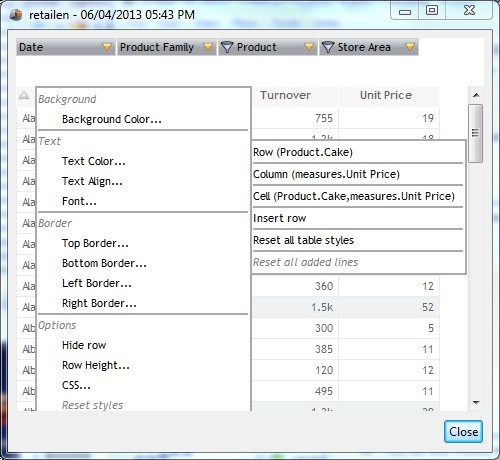Select Bottom Border... option
The width and height of the screenshot is (500, 460).
[104, 263]
